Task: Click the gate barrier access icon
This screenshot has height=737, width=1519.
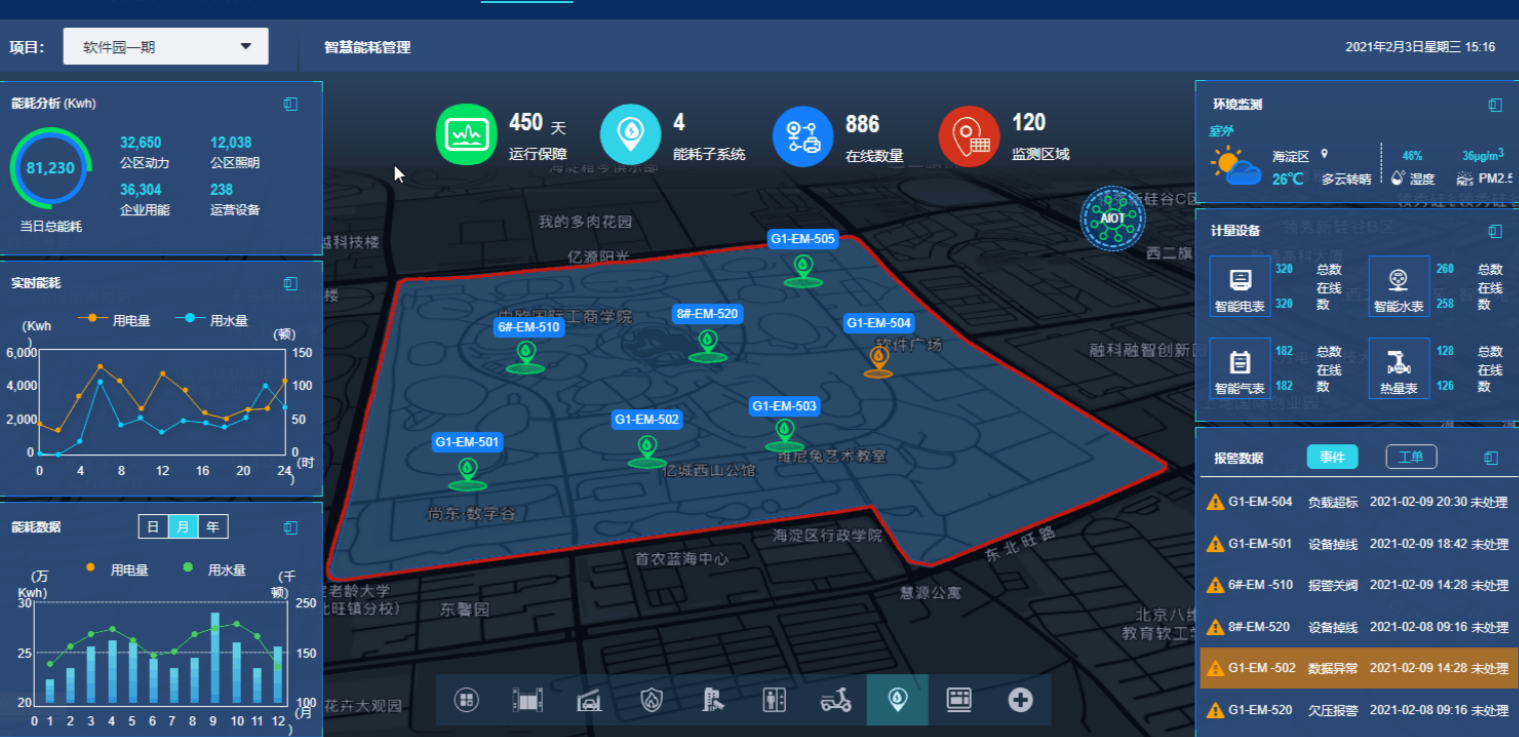Action: (x=527, y=700)
